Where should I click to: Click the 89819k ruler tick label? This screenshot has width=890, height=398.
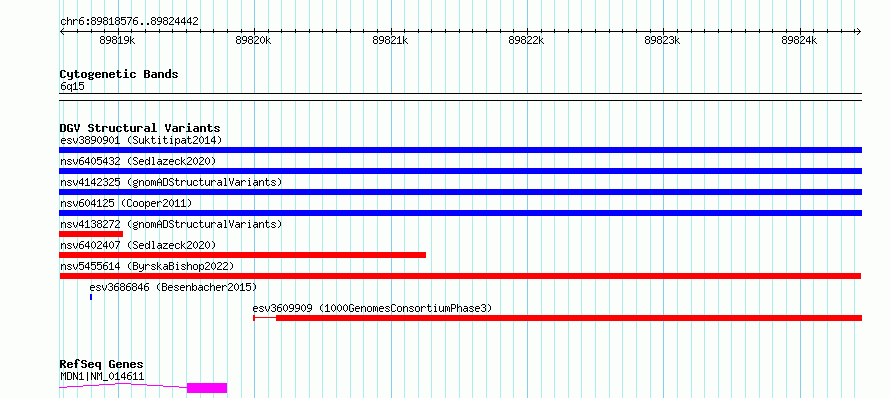click(x=117, y=40)
